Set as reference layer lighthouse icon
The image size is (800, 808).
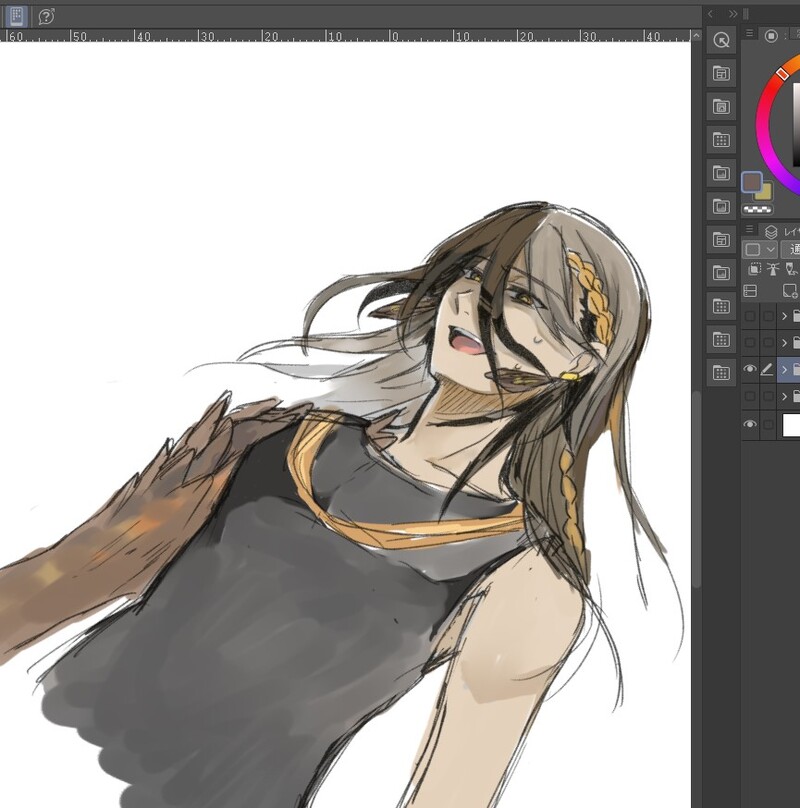(772, 269)
